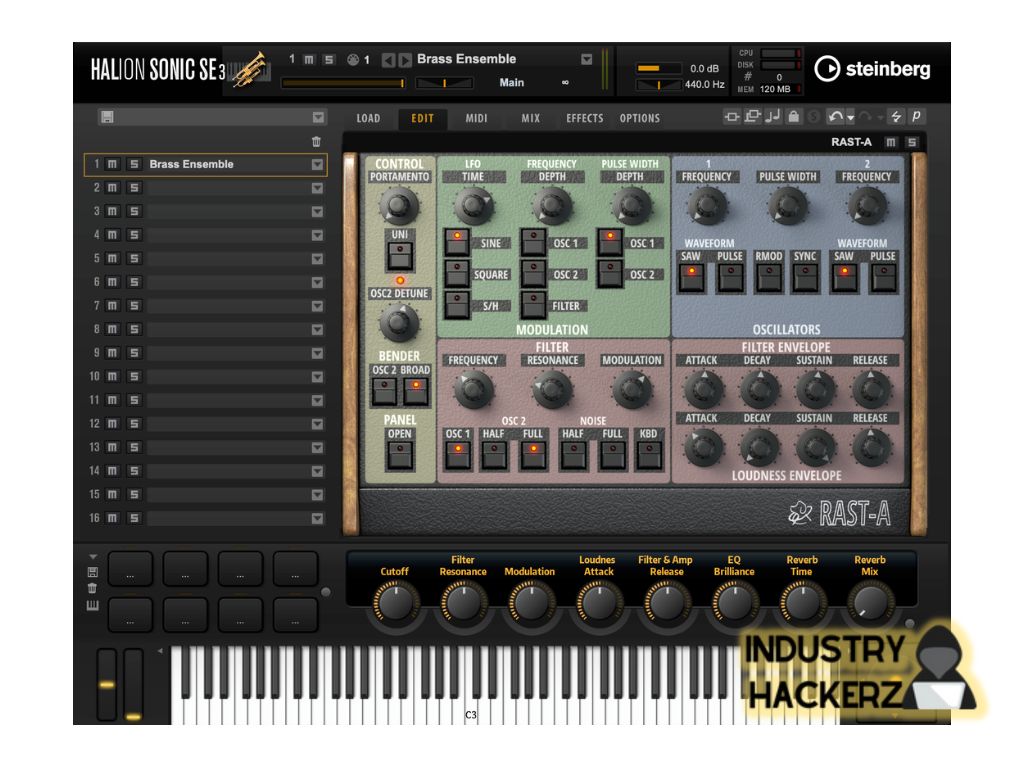The width and height of the screenshot is (1024, 767).
Task: Click the master volume slider showing 0.0 dB
Action: click(x=658, y=68)
